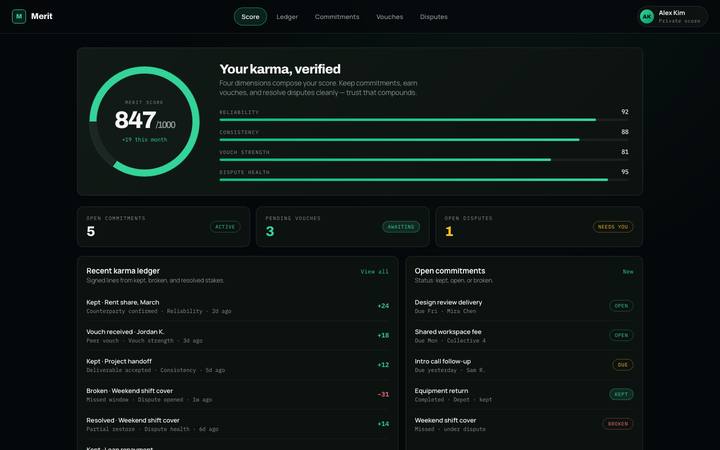The height and width of the screenshot is (450, 720).
Task: Click the Merit logo icon
Action: pyautogui.click(x=19, y=17)
